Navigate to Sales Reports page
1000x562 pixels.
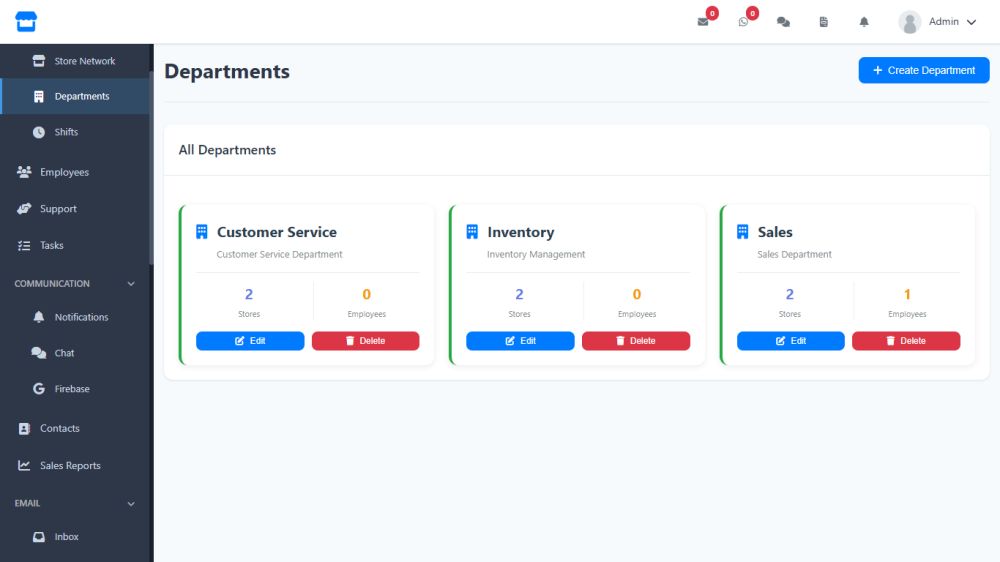[x=70, y=466]
